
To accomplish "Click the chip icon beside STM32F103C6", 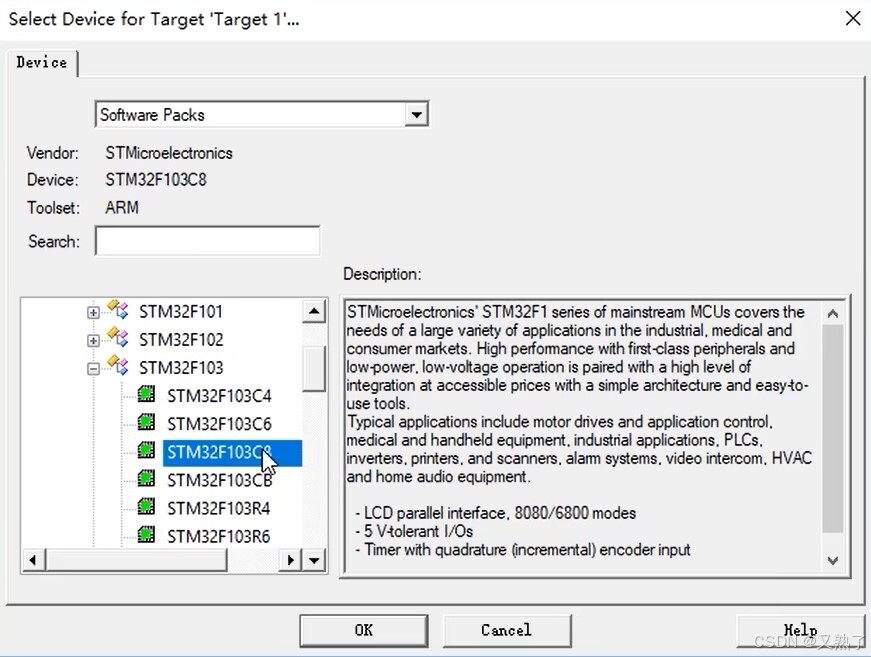I will pyautogui.click(x=146, y=422).
